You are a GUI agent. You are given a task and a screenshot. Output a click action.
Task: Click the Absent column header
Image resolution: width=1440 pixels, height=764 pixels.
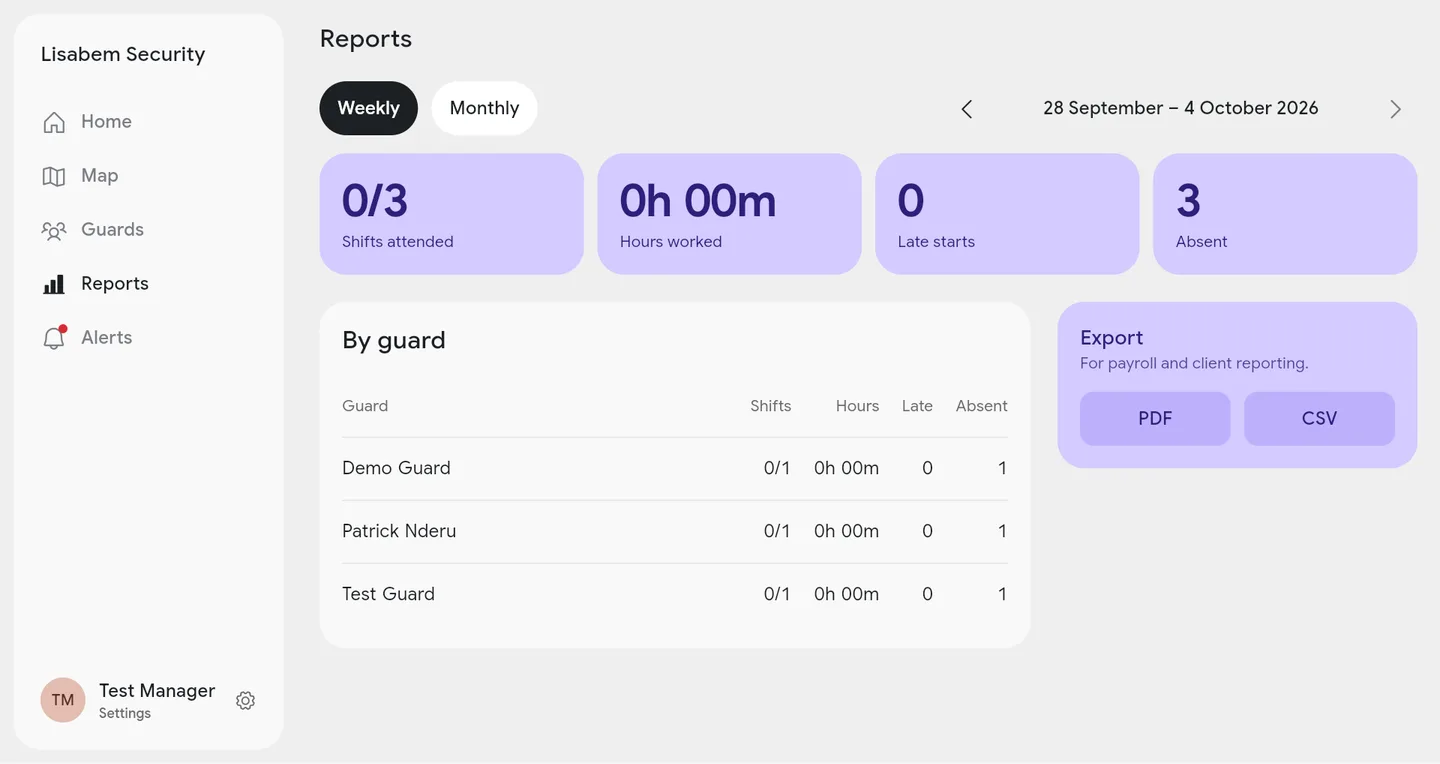click(981, 406)
